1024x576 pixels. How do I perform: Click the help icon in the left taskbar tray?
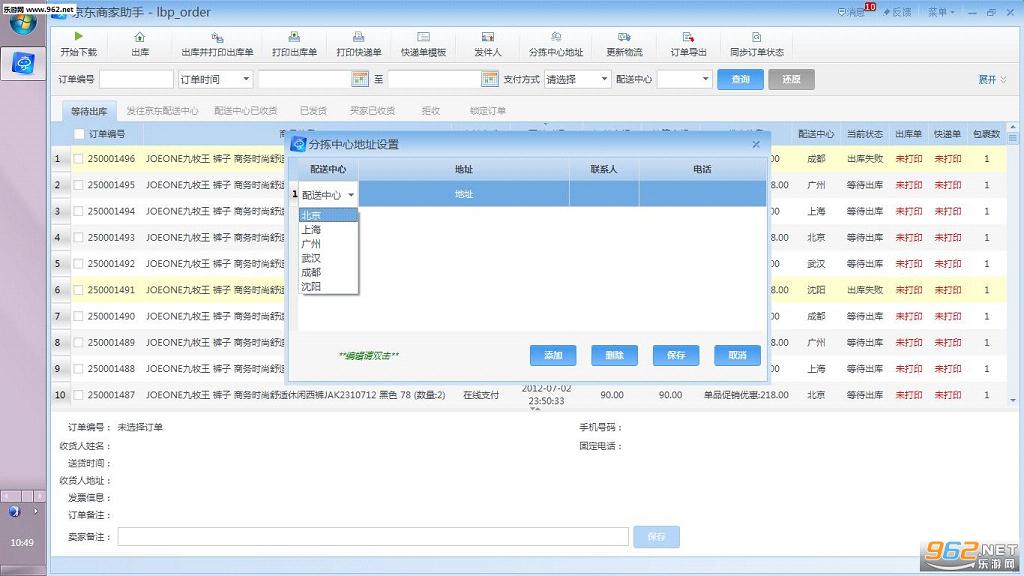14,511
